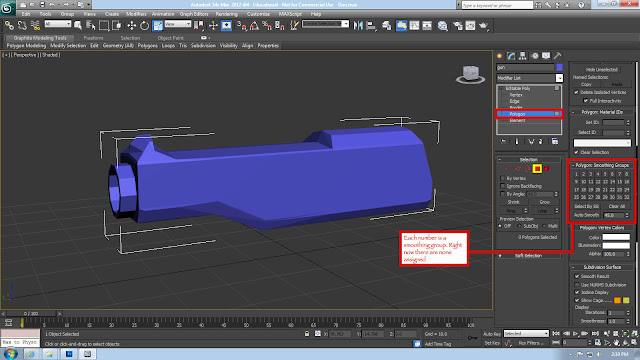Click the Auto Smooth button

click(x=587, y=215)
